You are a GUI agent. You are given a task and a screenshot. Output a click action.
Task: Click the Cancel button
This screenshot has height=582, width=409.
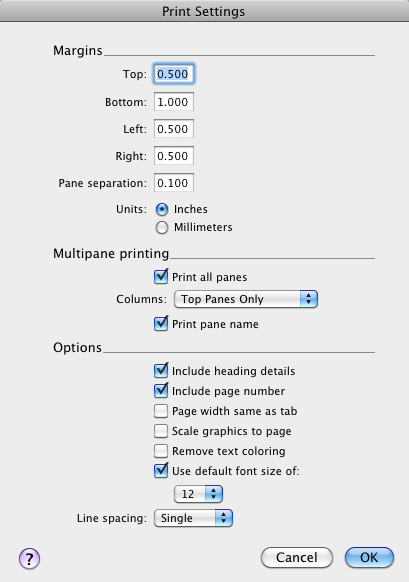click(297, 558)
